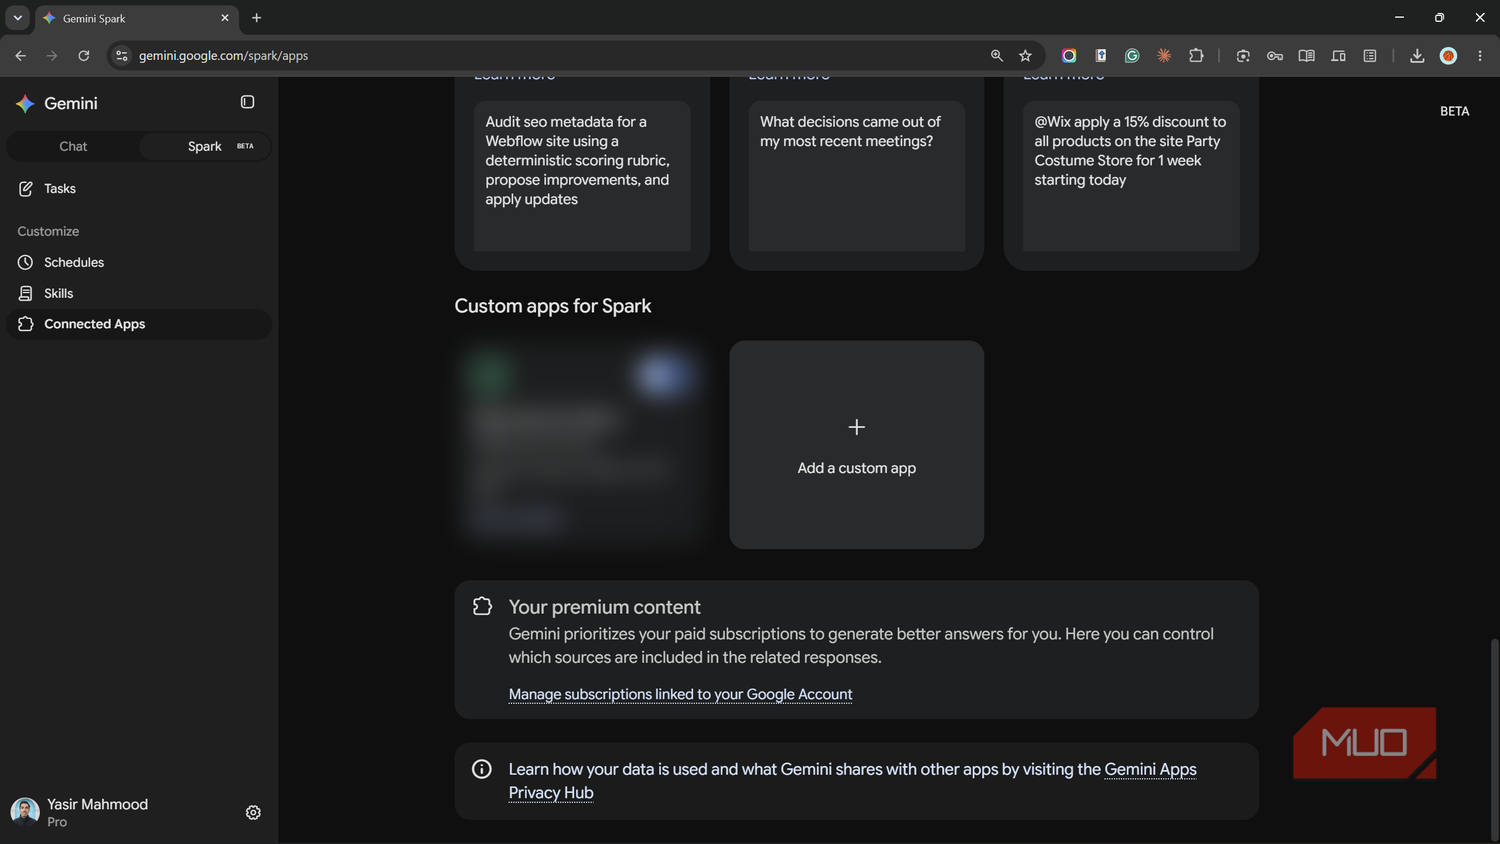The image size is (1500, 844).
Task: Go forward with browser forward arrow
Action: pyautogui.click(x=52, y=55)
